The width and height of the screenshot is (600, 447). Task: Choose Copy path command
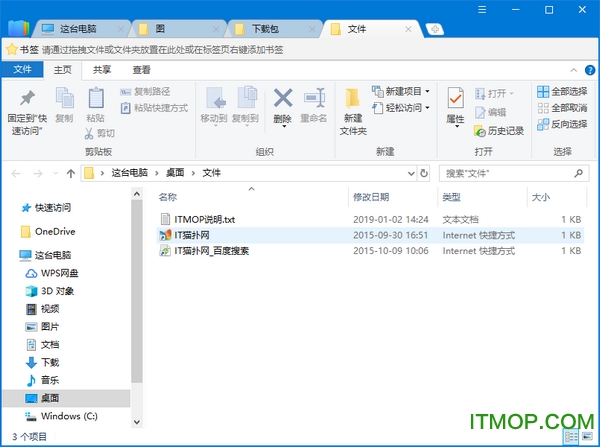145,91
